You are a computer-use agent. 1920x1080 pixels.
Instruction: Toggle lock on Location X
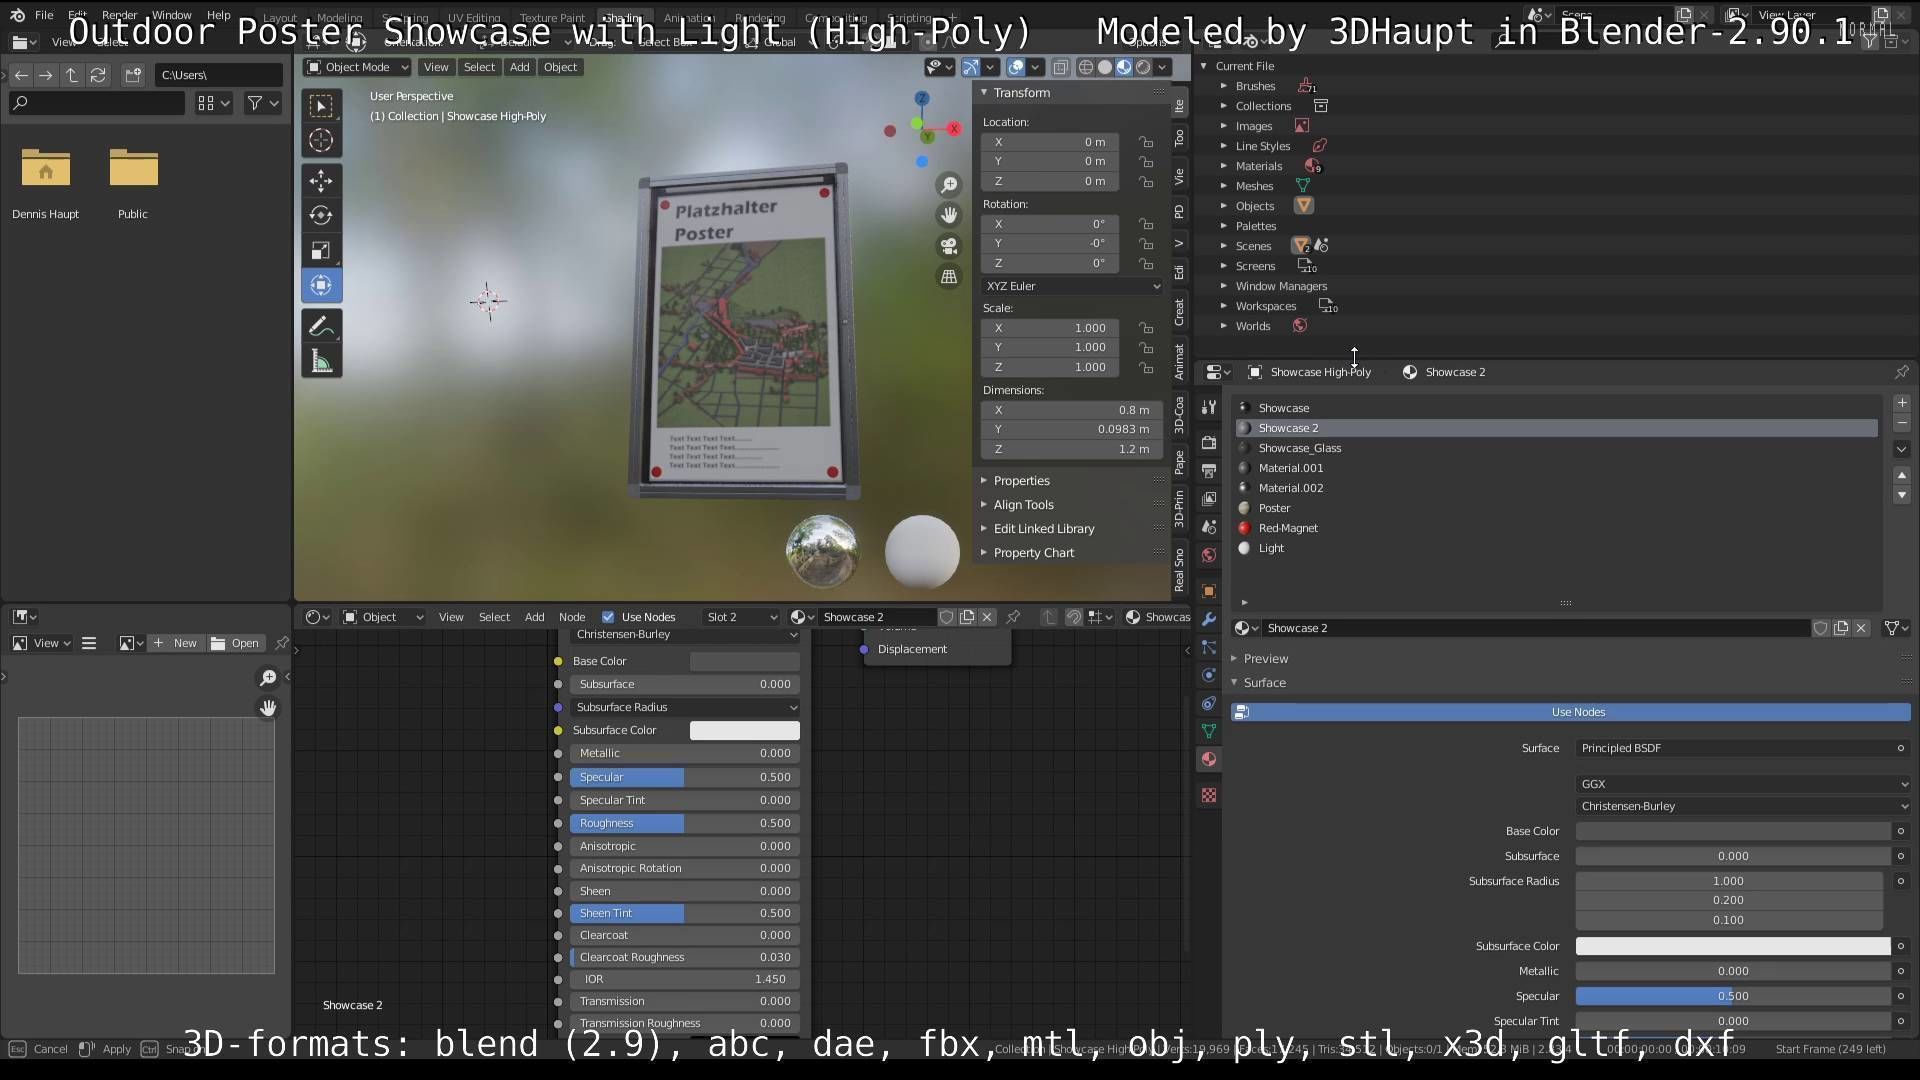pos(1146,142)
